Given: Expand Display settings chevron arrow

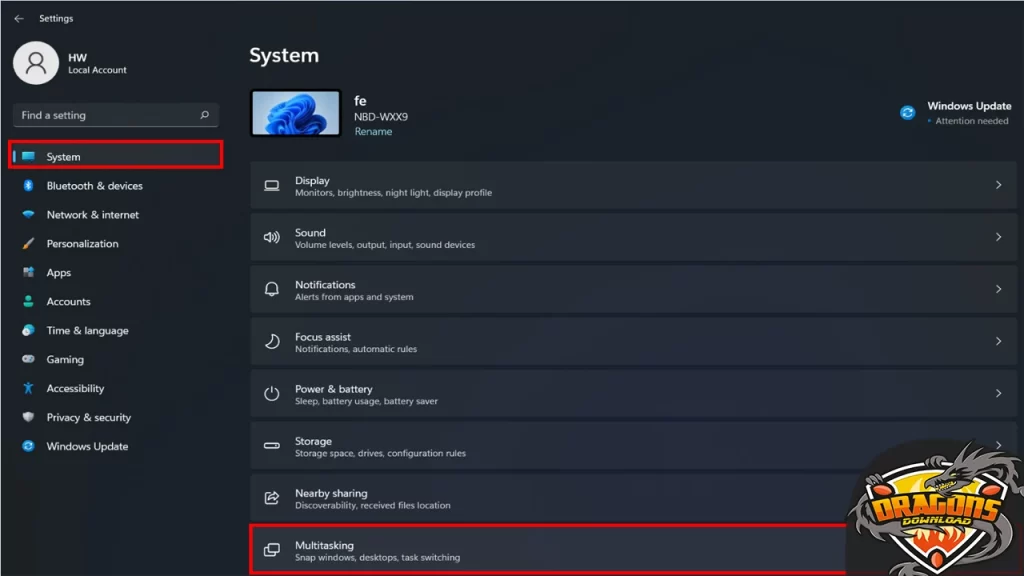Looking at the screenshot, I should [x=998, y=185].
